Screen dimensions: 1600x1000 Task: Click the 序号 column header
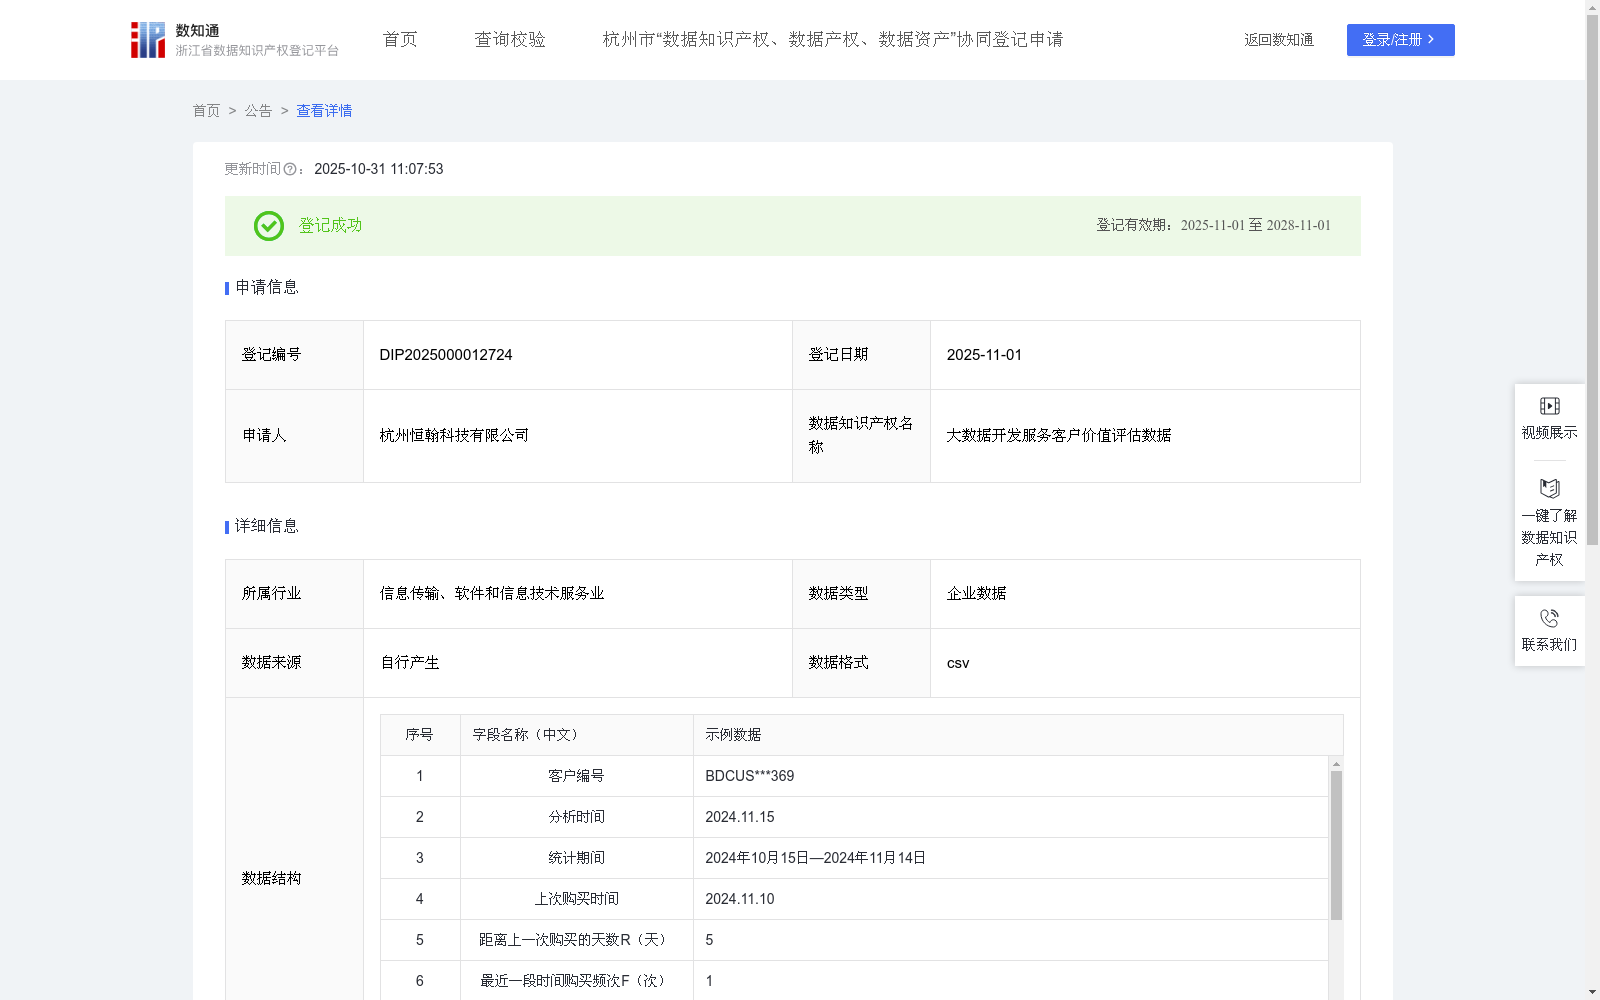(420, 735)
